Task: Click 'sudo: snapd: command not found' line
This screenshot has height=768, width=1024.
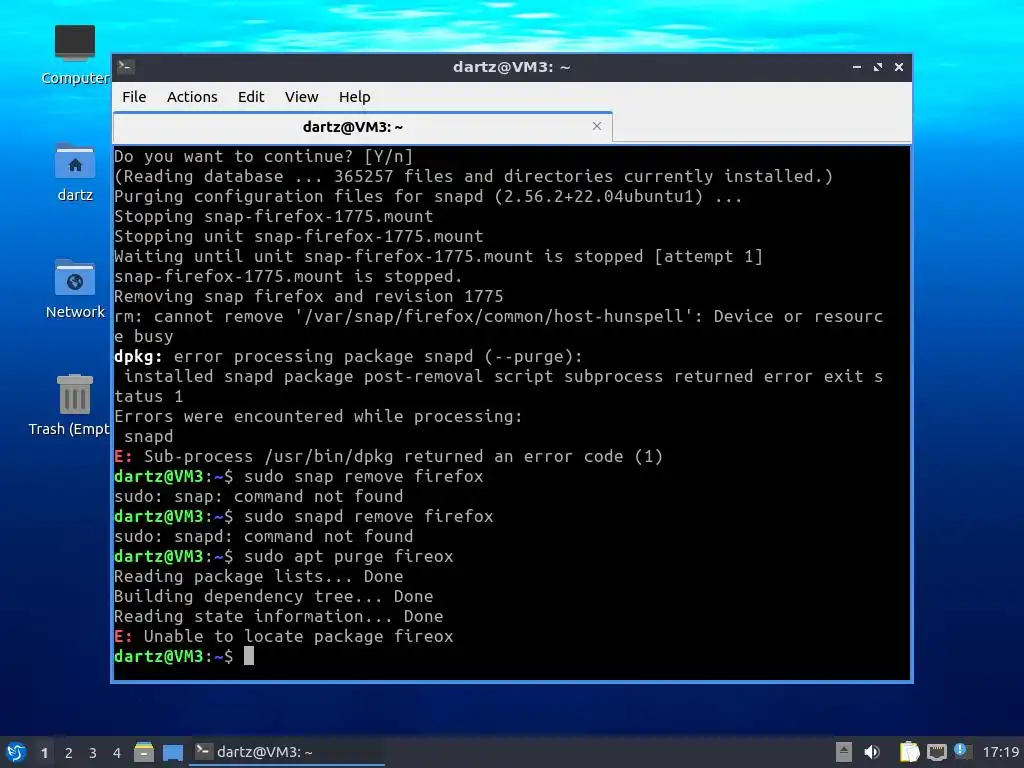Action: coord(264,536)
